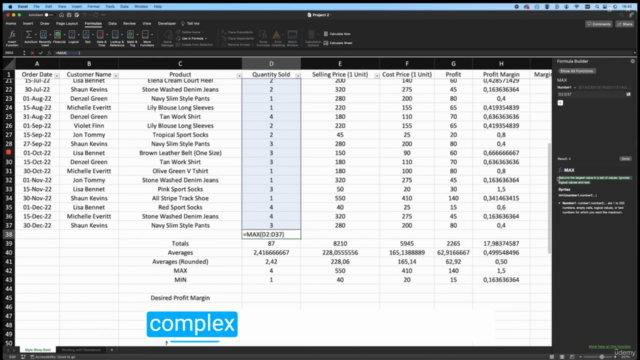Add another argument with plus button
Image resolution: width=640 pixels, height=360 pixels.
point(560,103)
